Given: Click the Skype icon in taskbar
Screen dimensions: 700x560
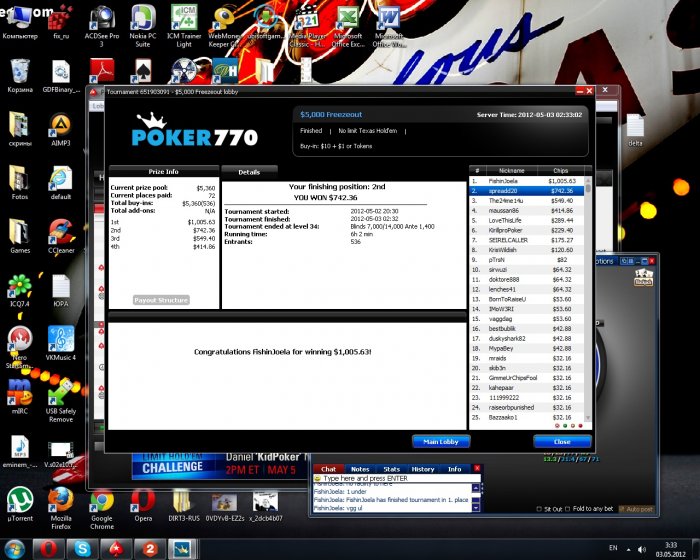Looking at the screenshot, I should 82,549.
